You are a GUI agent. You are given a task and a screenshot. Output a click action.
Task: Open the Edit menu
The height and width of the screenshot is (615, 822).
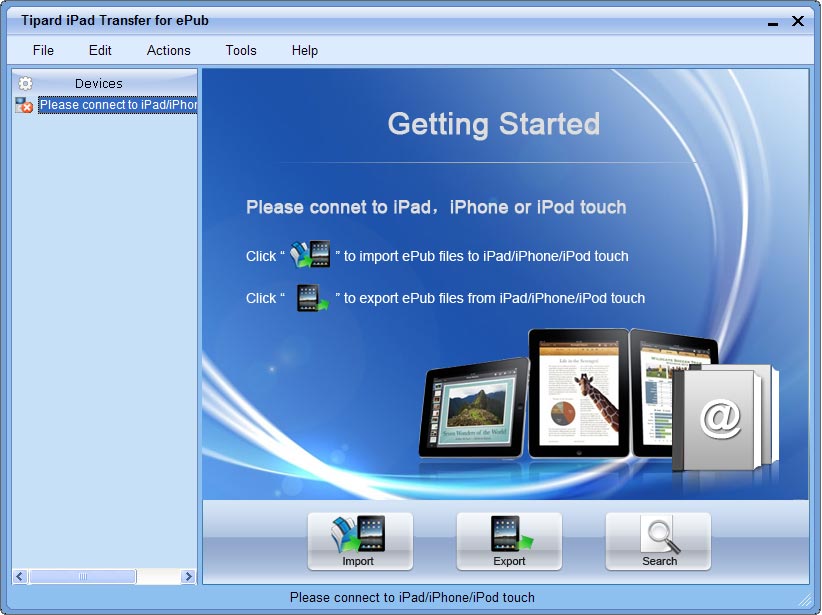pos(100,50)
